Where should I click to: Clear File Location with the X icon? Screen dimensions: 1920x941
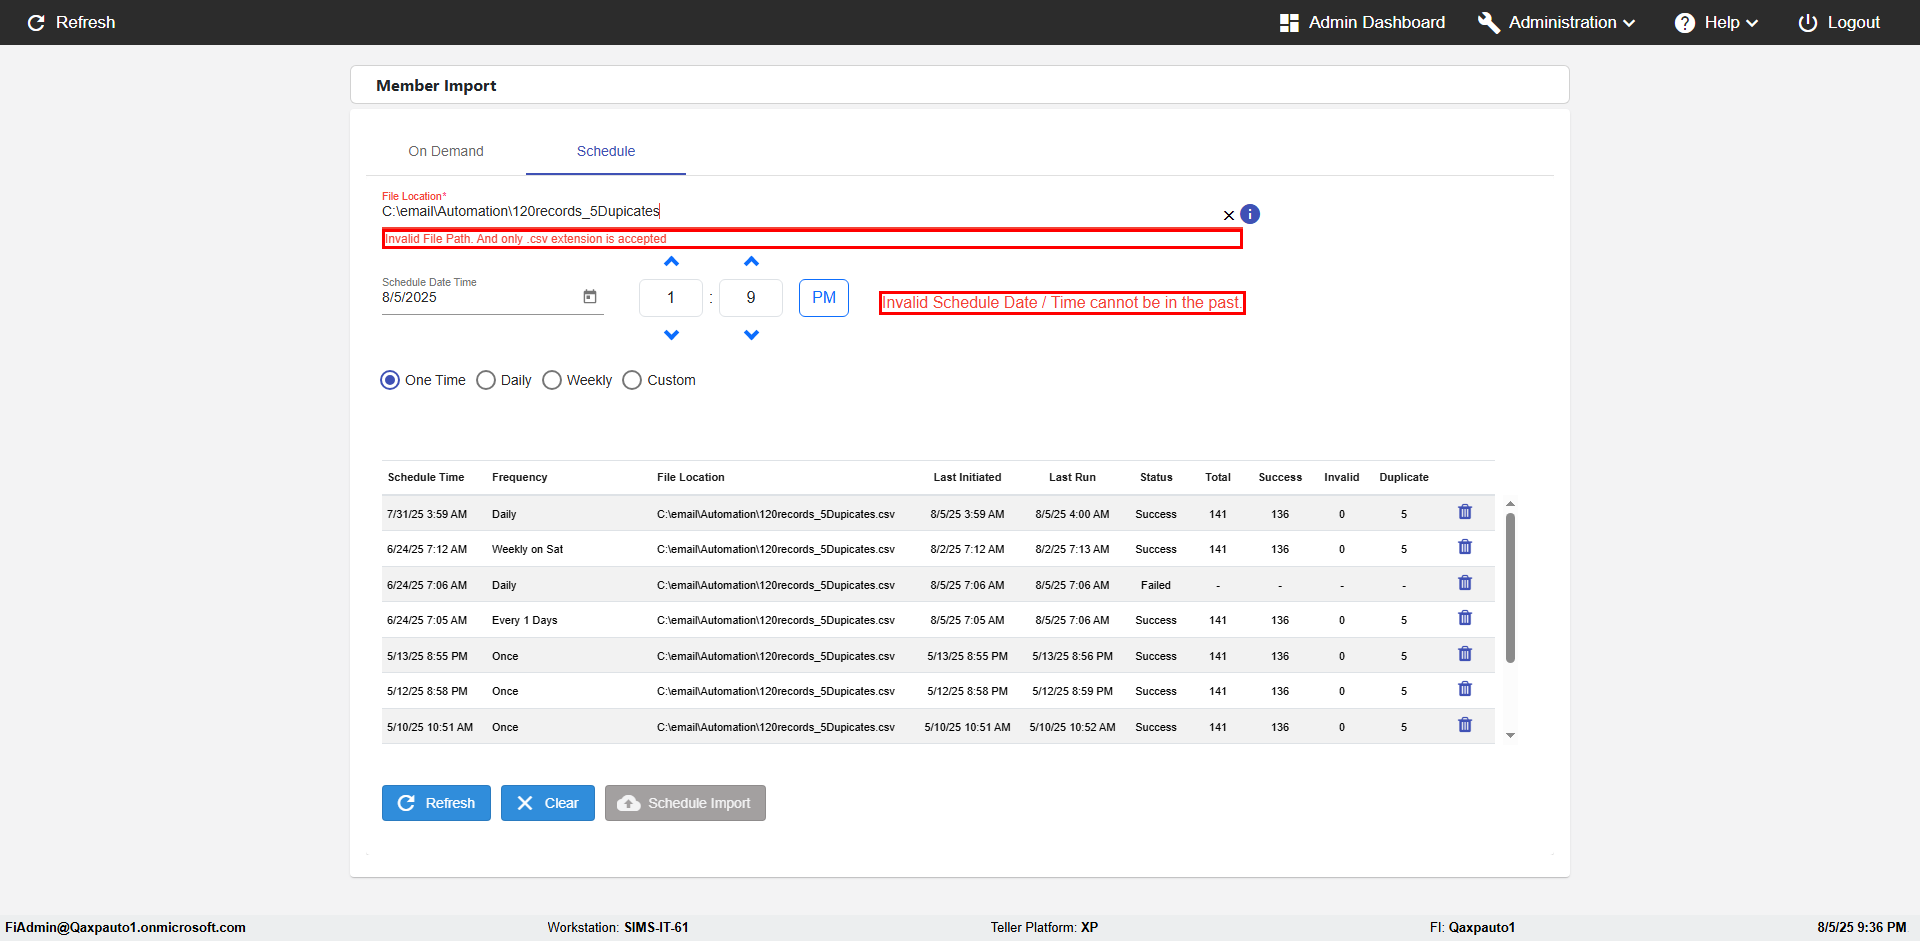tap(1229, 215)
